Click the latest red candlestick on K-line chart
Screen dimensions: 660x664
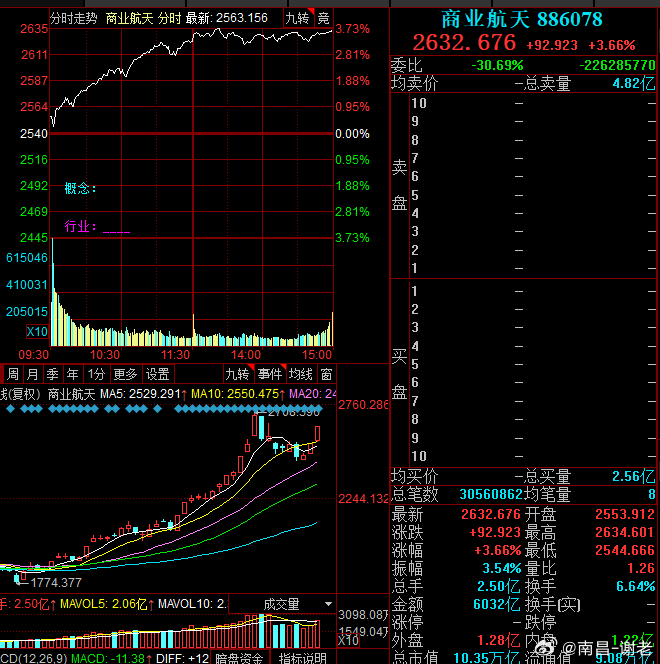click(318, 434)
